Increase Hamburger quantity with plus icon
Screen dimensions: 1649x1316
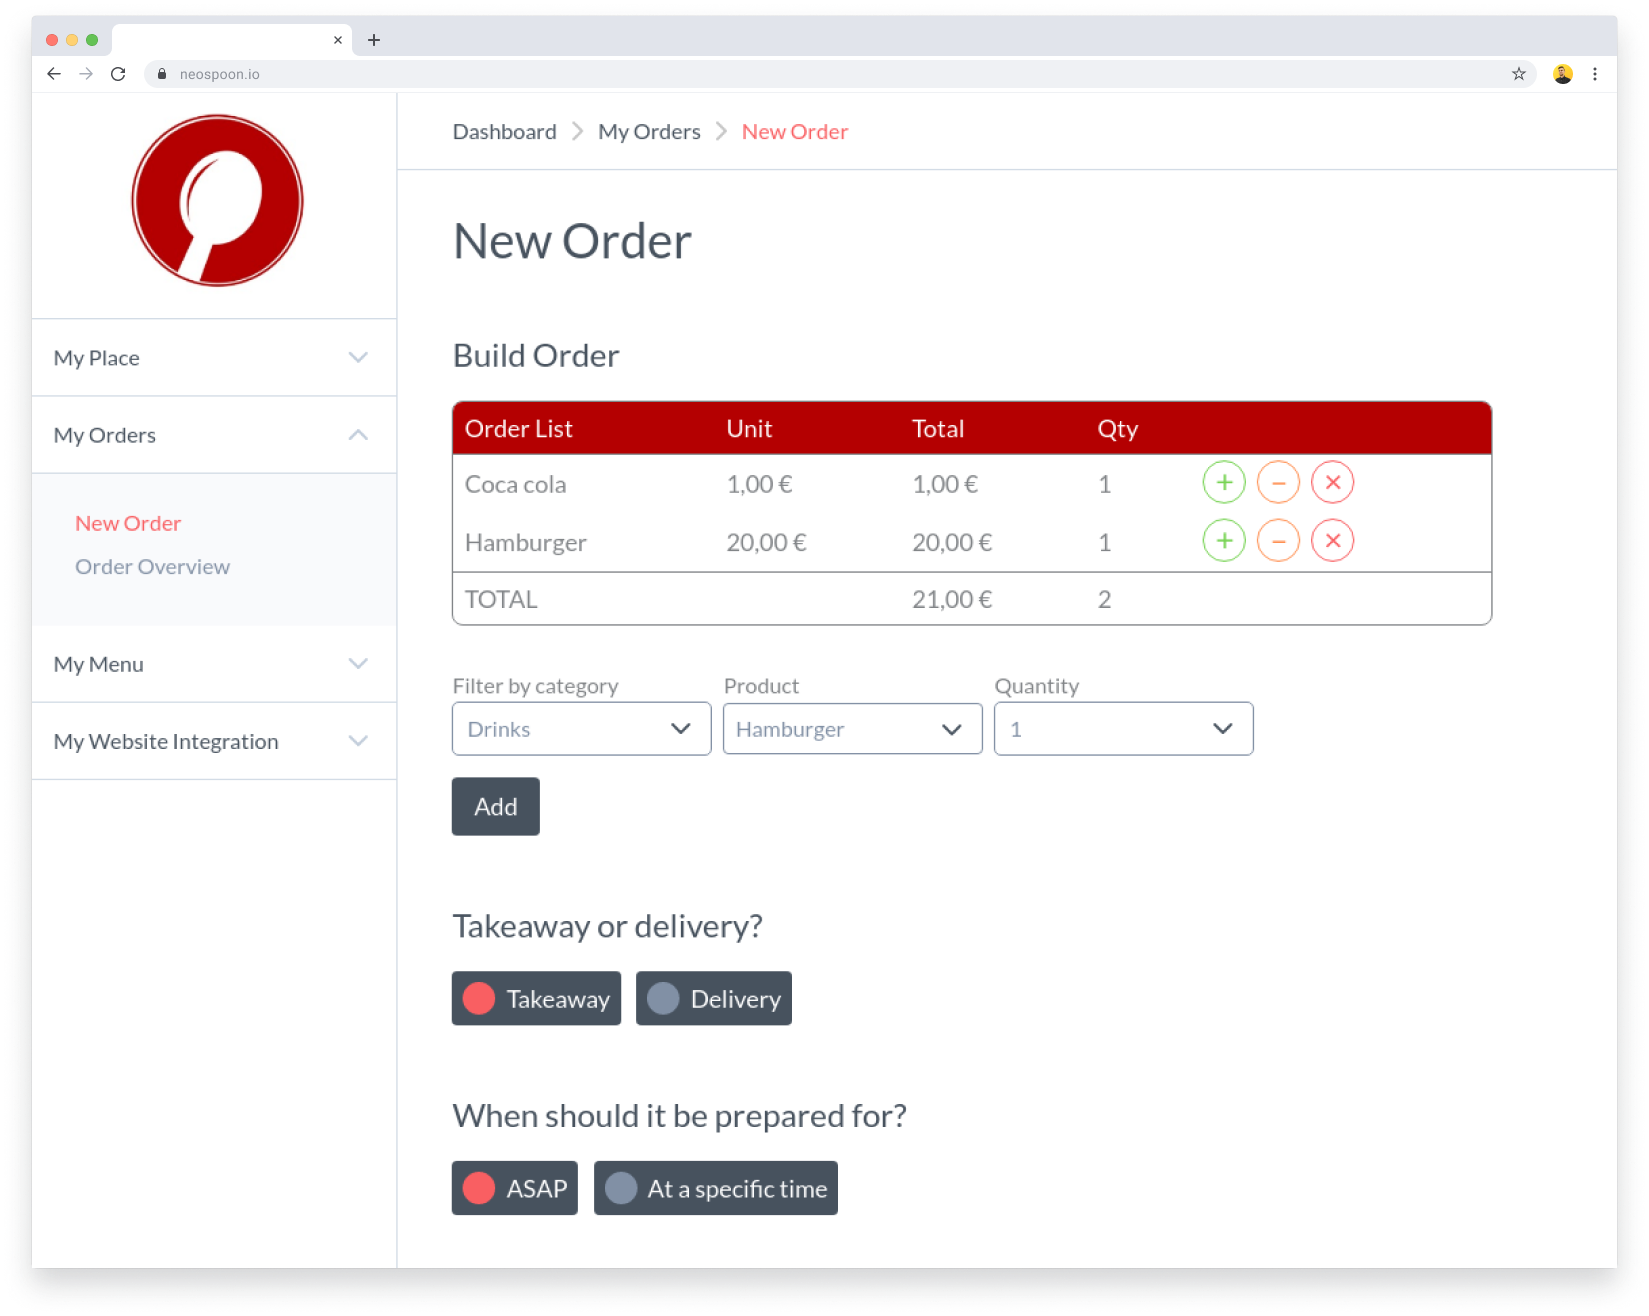pyautogui.click(x=1223, y=541)
